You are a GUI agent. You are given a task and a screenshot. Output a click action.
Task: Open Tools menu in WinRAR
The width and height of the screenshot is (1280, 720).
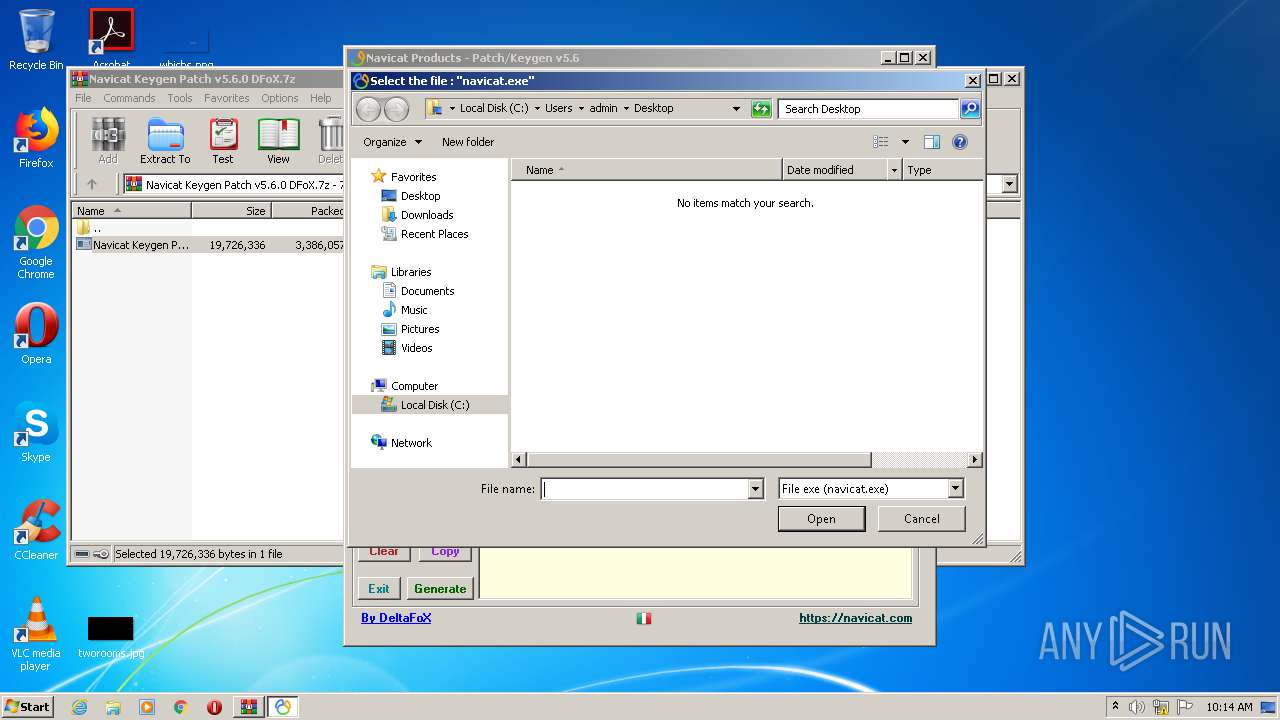click(x=180, y=98)
